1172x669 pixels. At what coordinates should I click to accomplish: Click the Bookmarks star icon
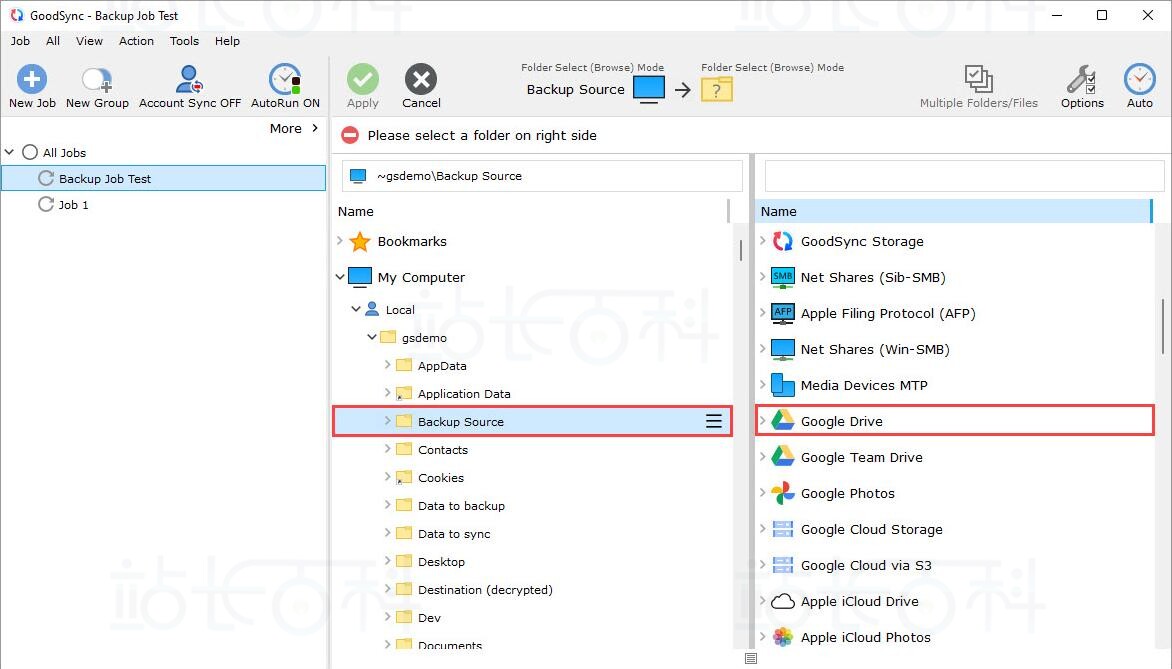(x=360, y=241)
